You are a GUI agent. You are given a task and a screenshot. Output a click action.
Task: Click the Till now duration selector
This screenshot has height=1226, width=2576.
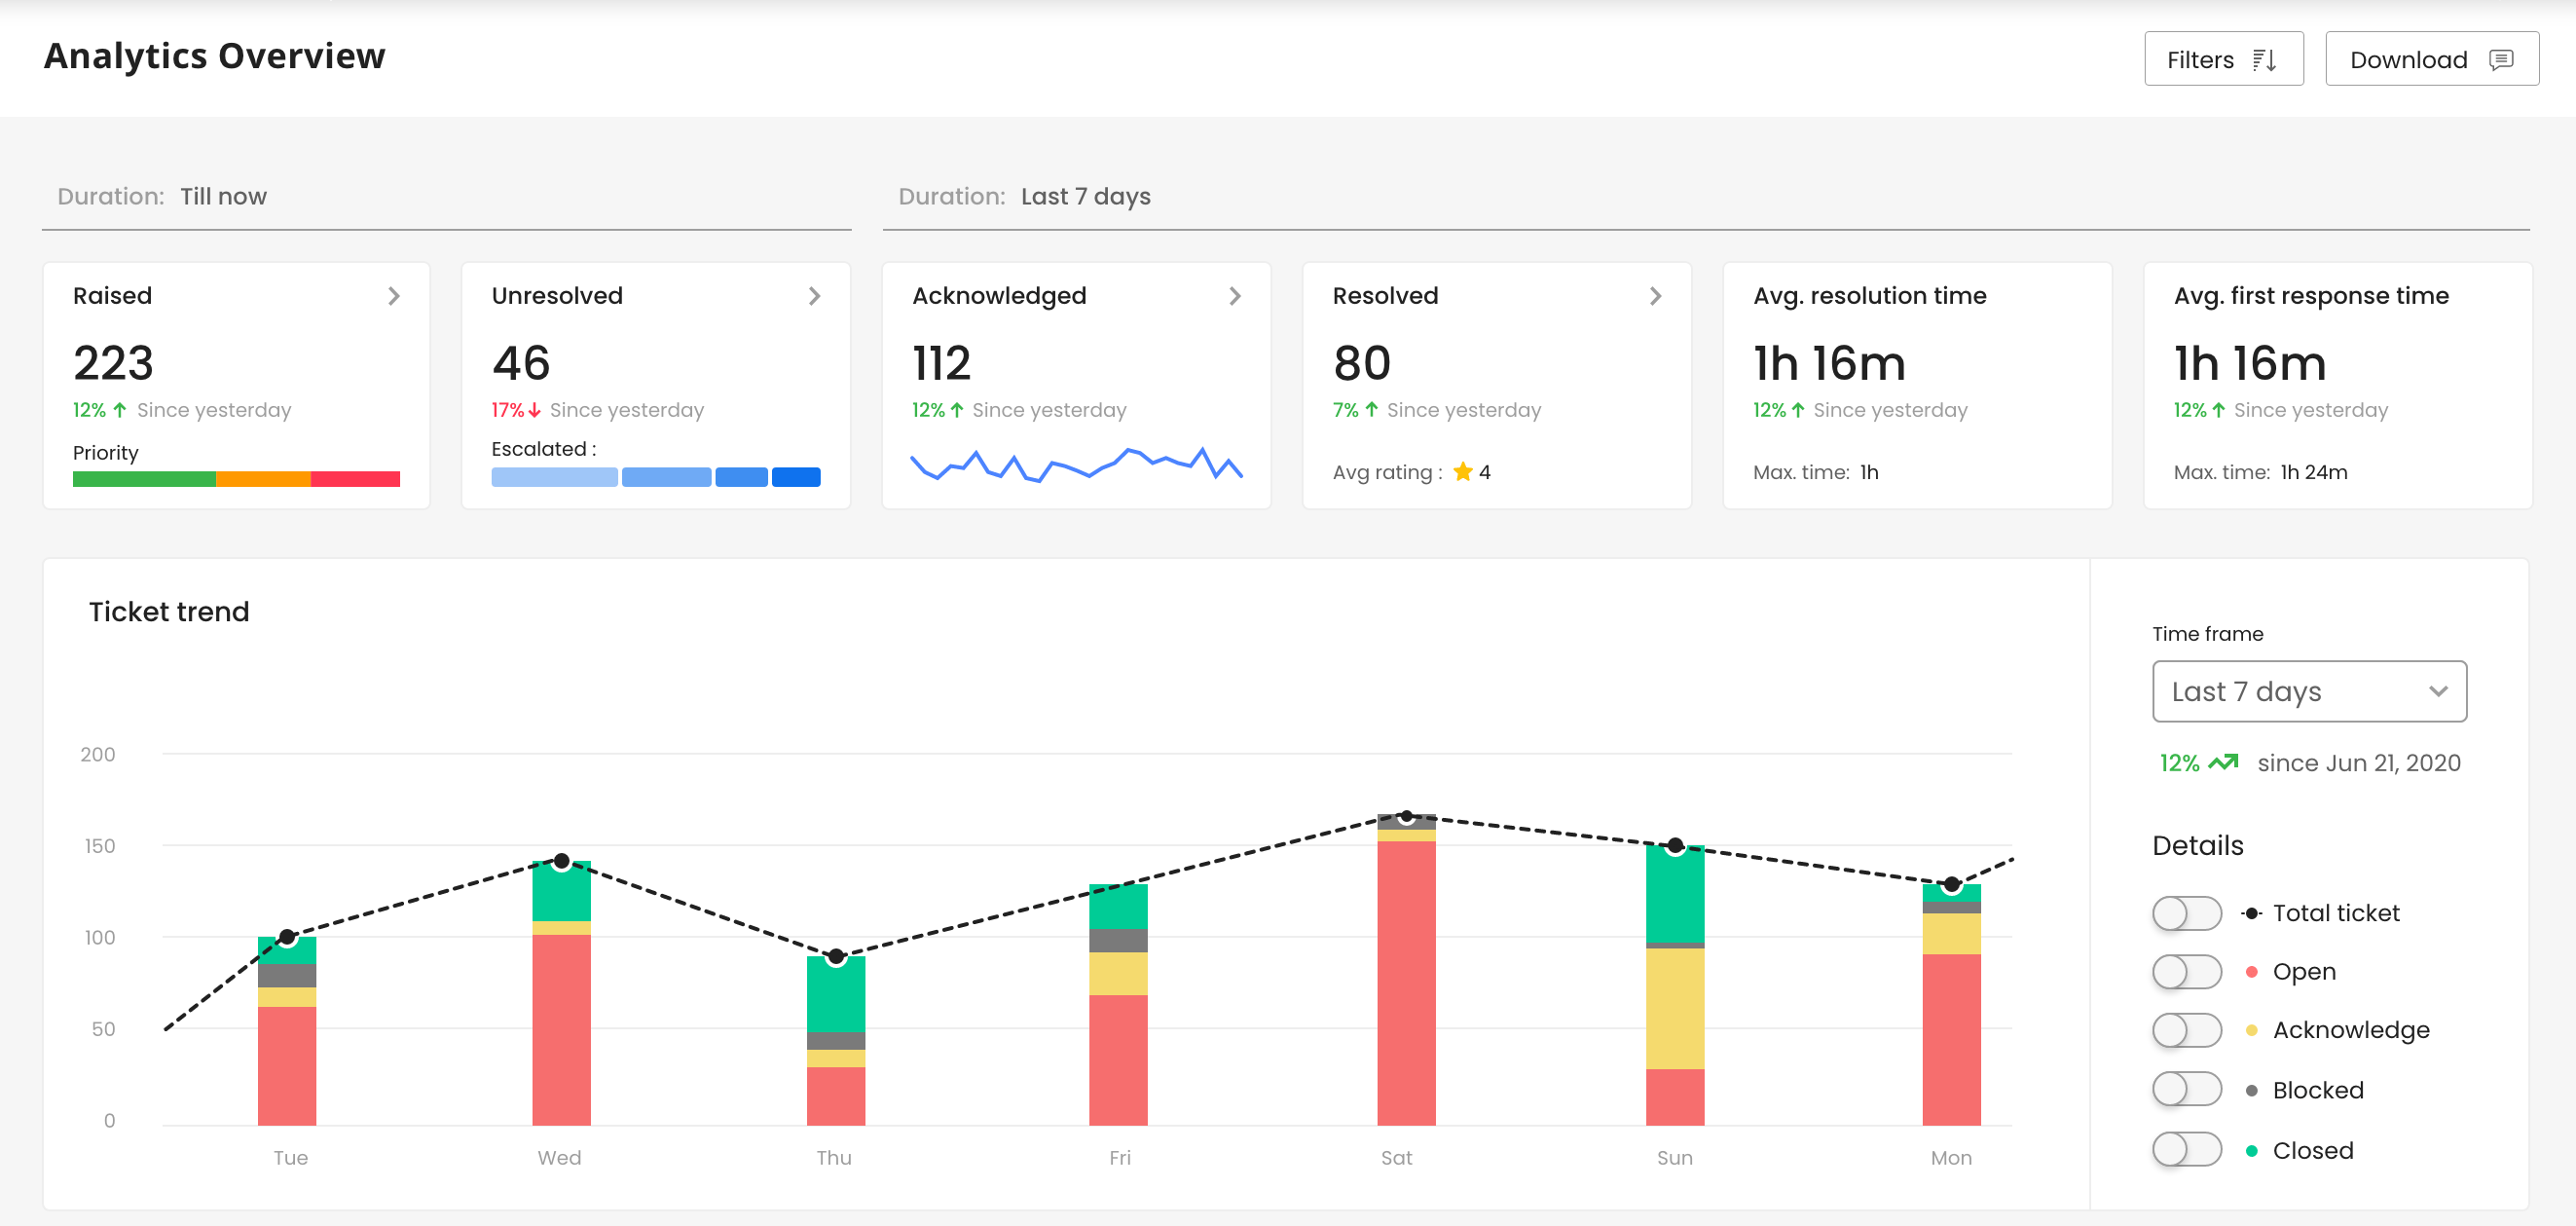[x=223, y=197]
